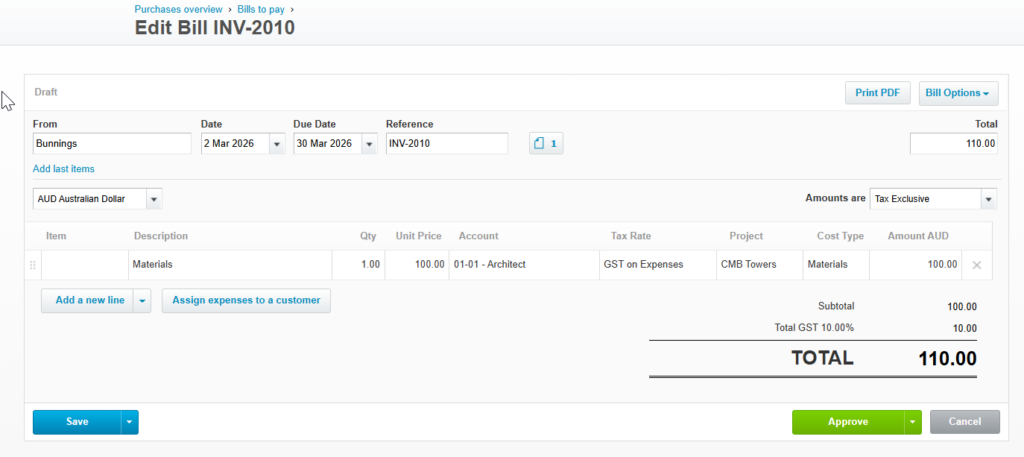Open the Bill Options menu
This screenshot has width=1024, height=457.
tap(958, 93)
